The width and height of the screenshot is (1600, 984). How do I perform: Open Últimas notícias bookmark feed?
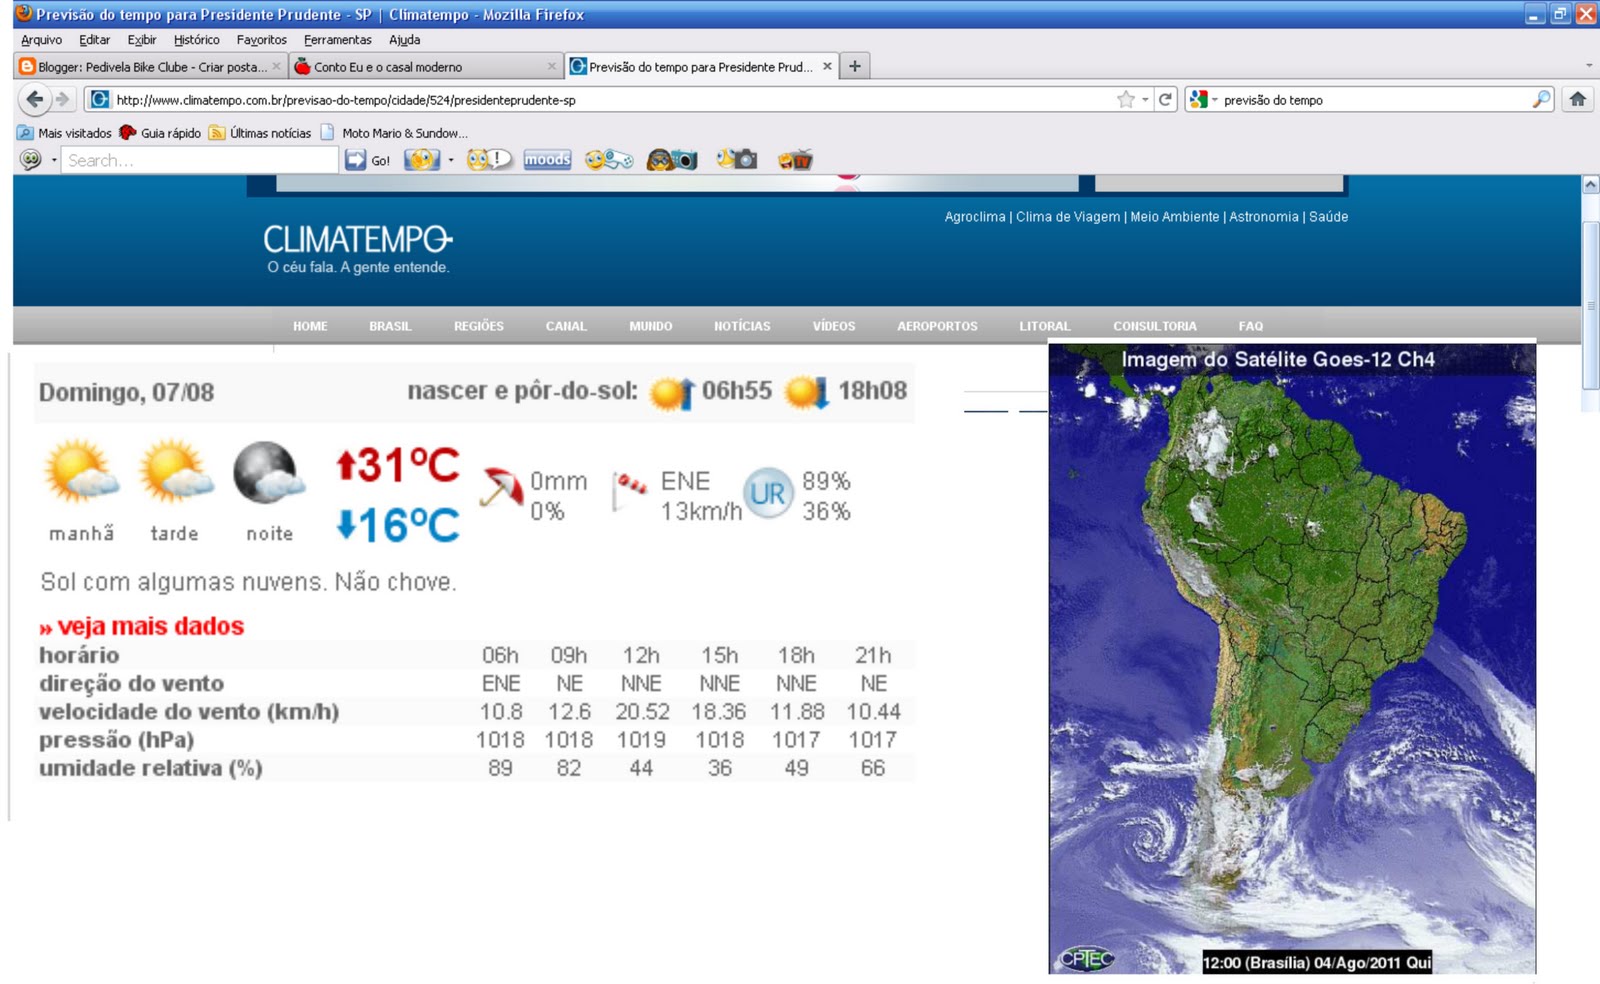[261, 133]
